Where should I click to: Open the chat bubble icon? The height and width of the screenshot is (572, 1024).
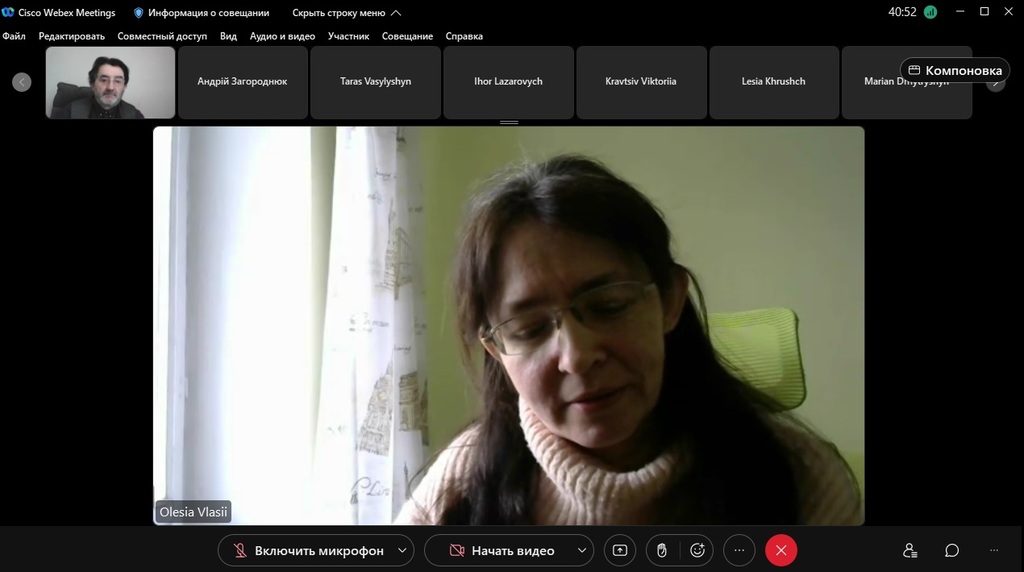pos(952,550)
